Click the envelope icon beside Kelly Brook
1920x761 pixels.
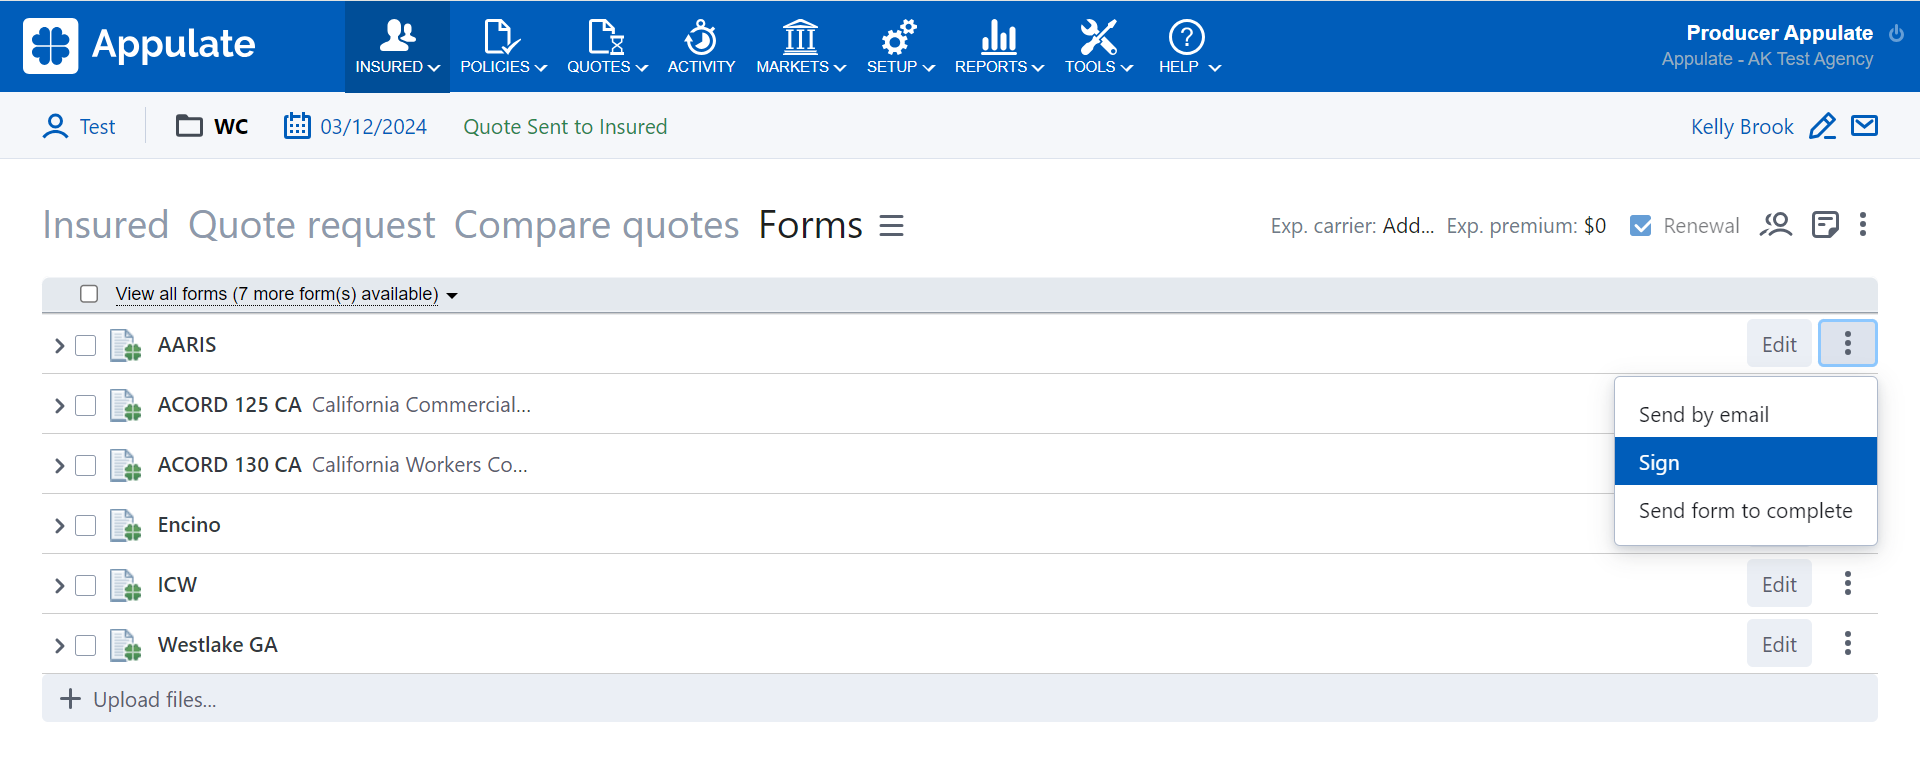[x=1864, y=126]
